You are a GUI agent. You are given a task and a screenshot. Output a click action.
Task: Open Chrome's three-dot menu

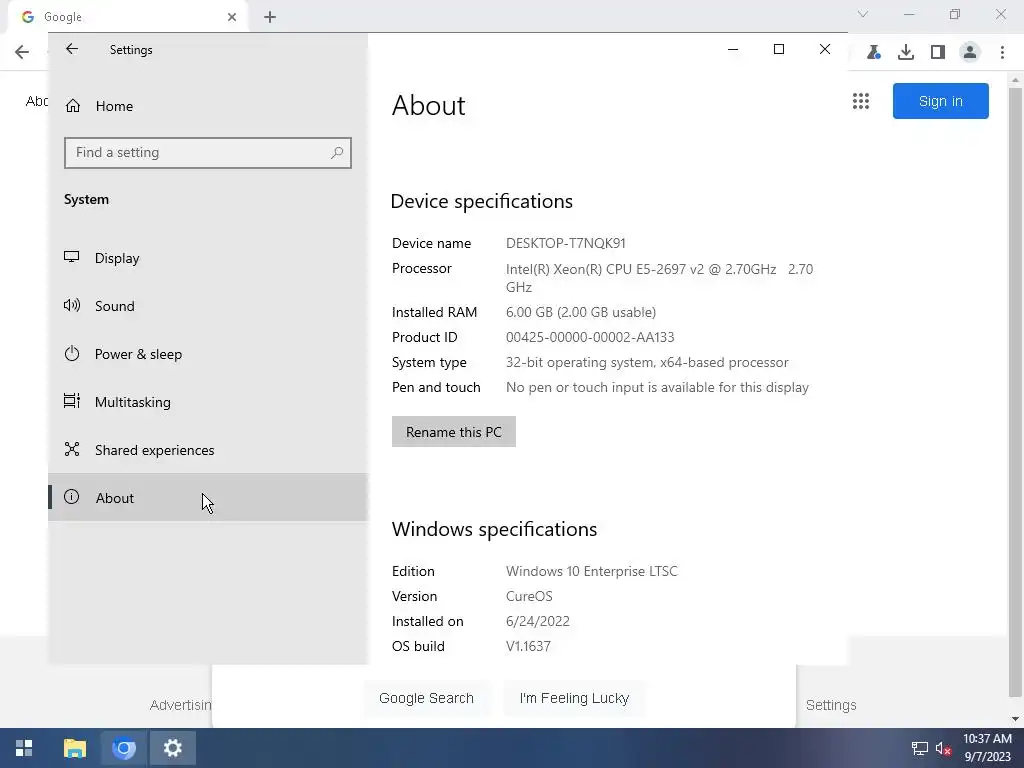(1002, 52)
